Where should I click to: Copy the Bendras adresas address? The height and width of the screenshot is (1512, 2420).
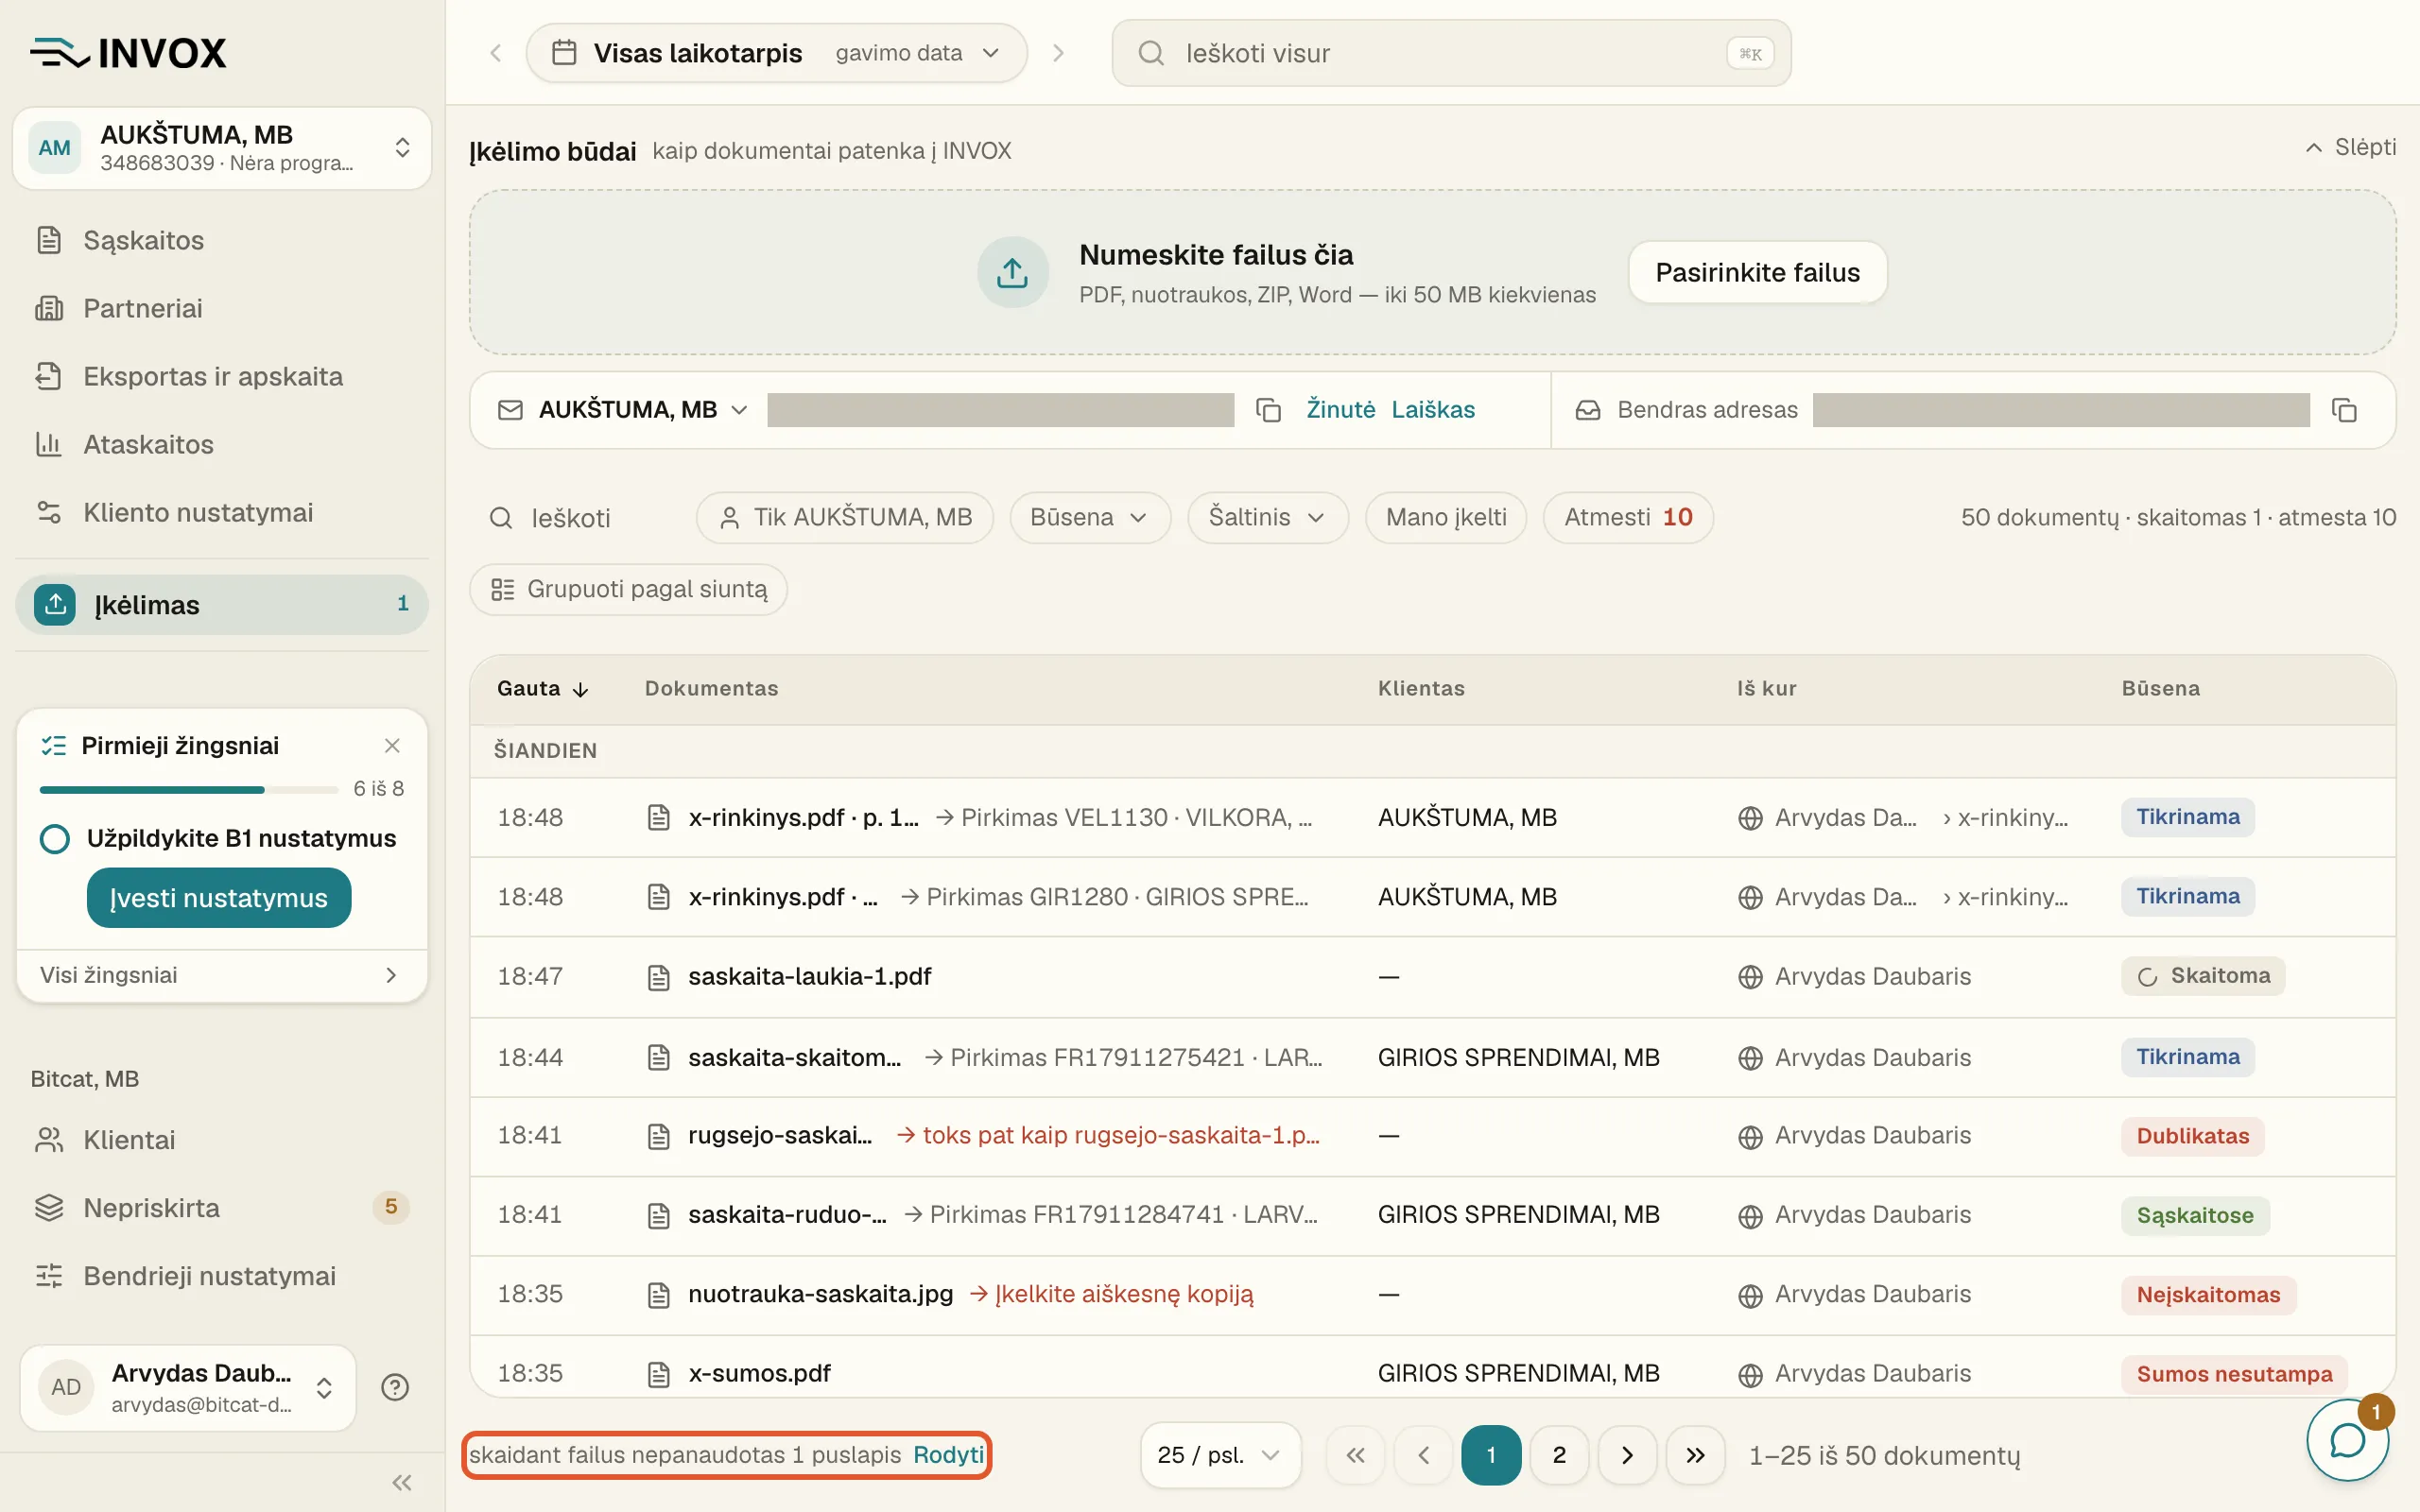[x=2344, y=410]
